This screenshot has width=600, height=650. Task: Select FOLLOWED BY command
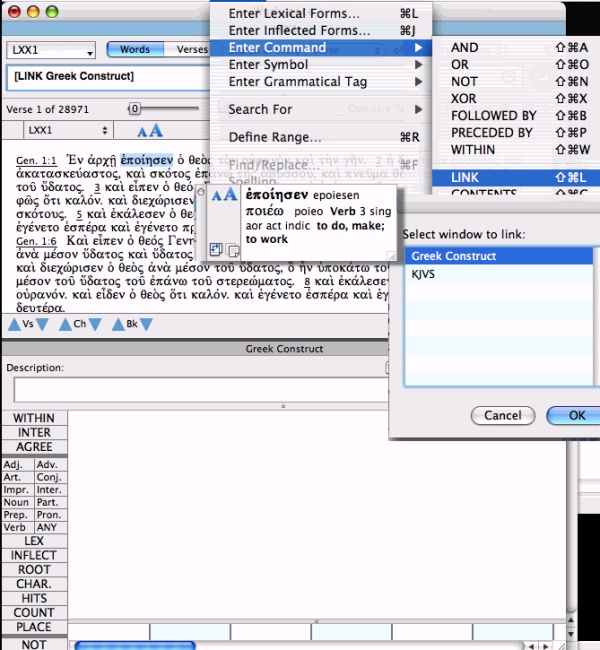coord(516,116)
